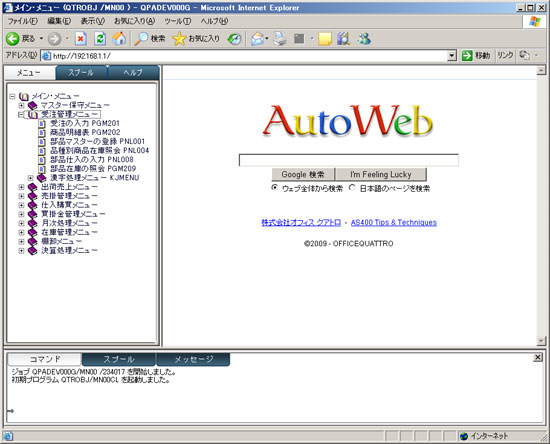Click the yellow note Discuss icon
Screen dimensions: 550x444
325,39
